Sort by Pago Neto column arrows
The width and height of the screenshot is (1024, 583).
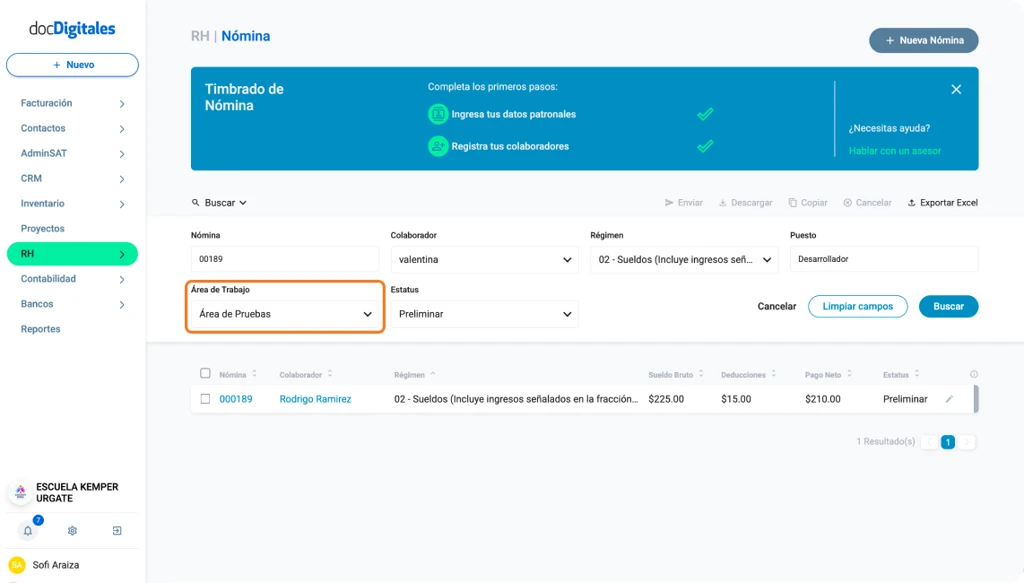point(849,374)
